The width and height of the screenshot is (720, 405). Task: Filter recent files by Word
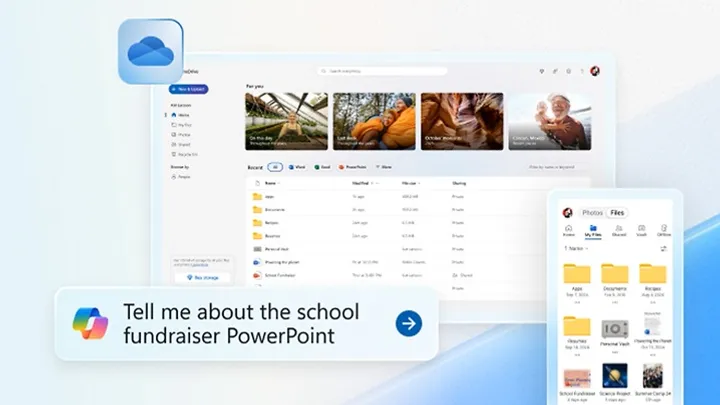[x=297, y=167]
